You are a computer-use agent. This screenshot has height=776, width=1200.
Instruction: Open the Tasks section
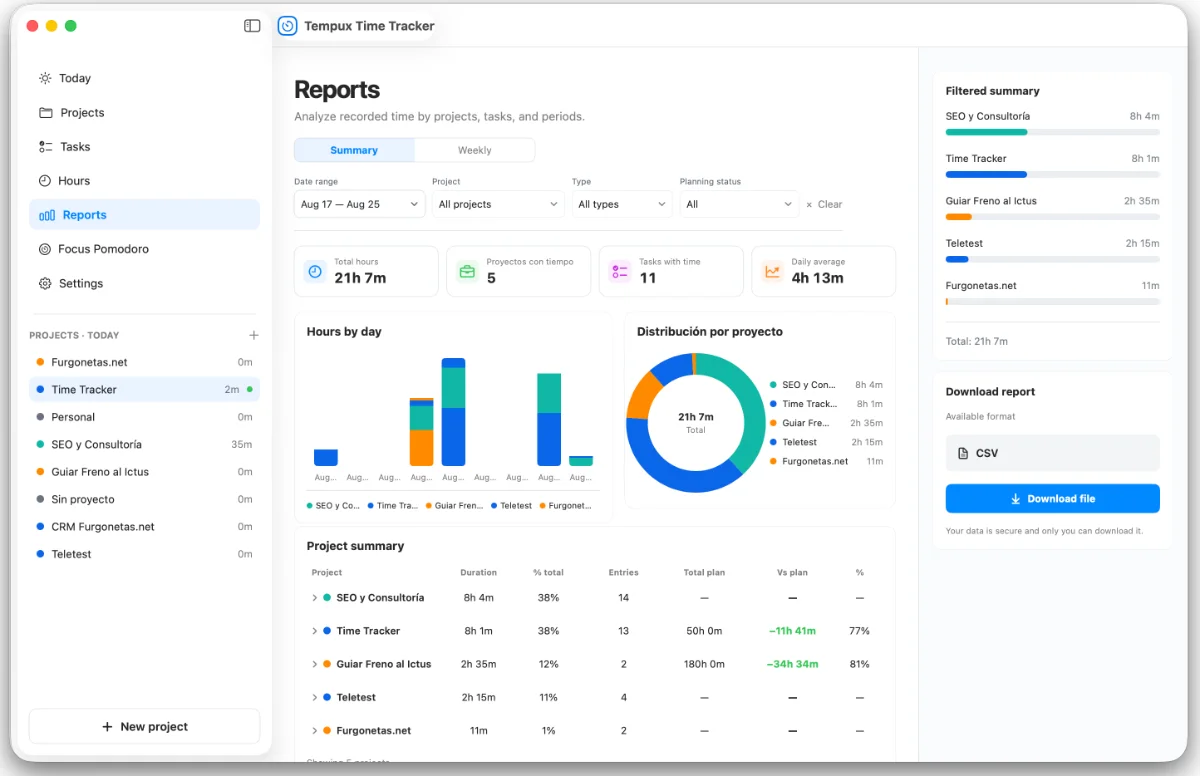[x=144, y=147]
